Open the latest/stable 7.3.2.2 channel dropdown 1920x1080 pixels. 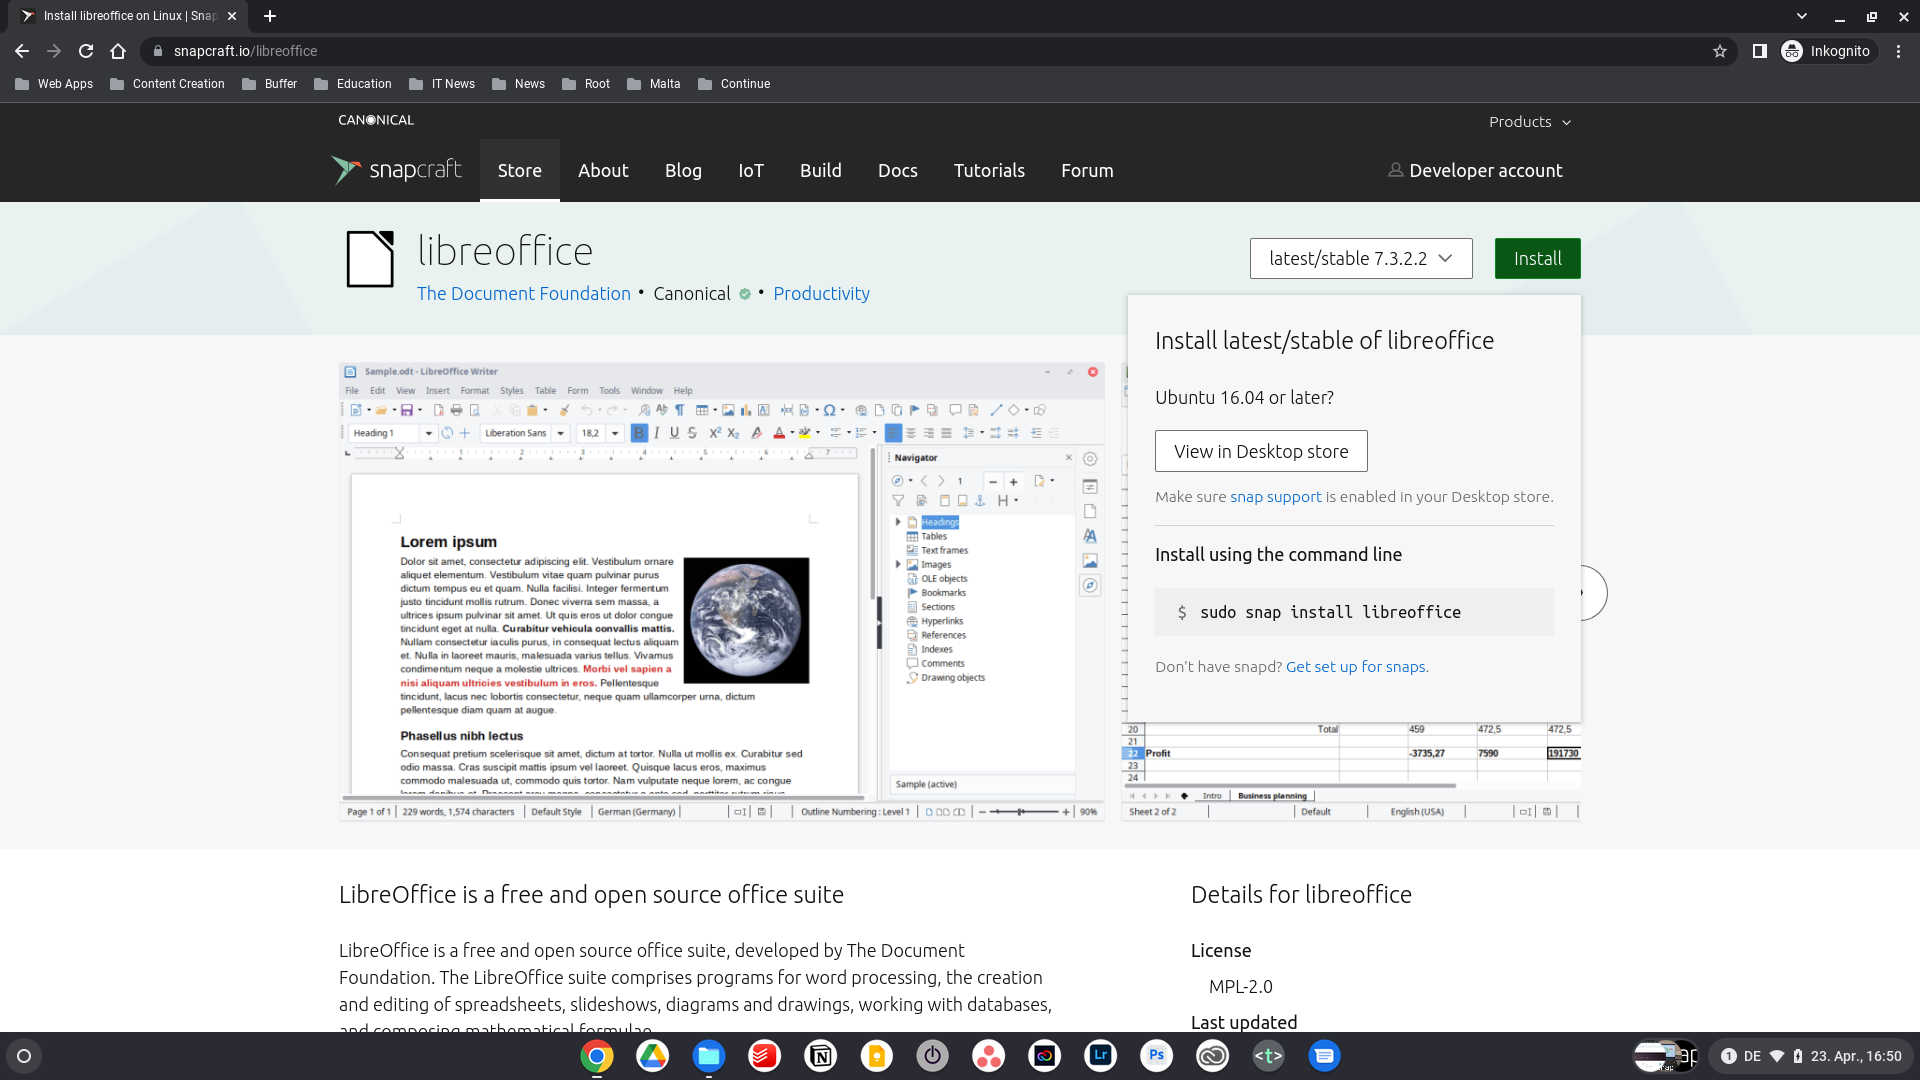pyautogui.click(x=1361, y=259)
